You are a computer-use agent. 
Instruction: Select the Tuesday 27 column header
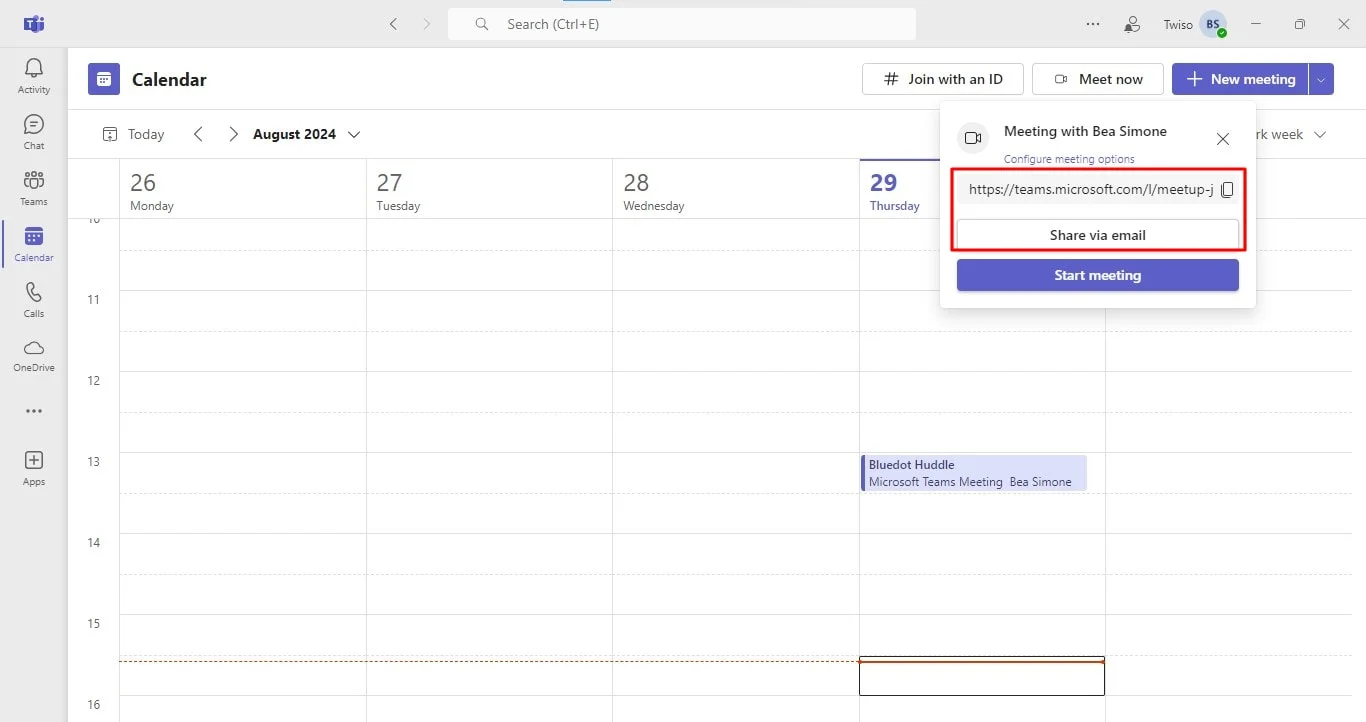[x=489, y=190]
